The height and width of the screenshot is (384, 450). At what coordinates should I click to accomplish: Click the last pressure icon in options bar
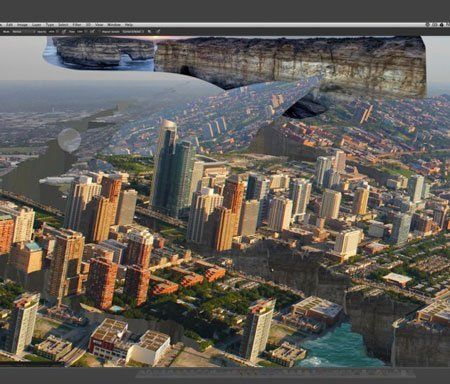(158, 32)
